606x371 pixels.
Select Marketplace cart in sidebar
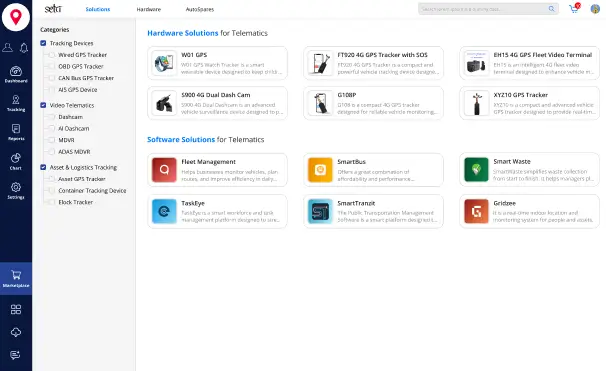16,279
